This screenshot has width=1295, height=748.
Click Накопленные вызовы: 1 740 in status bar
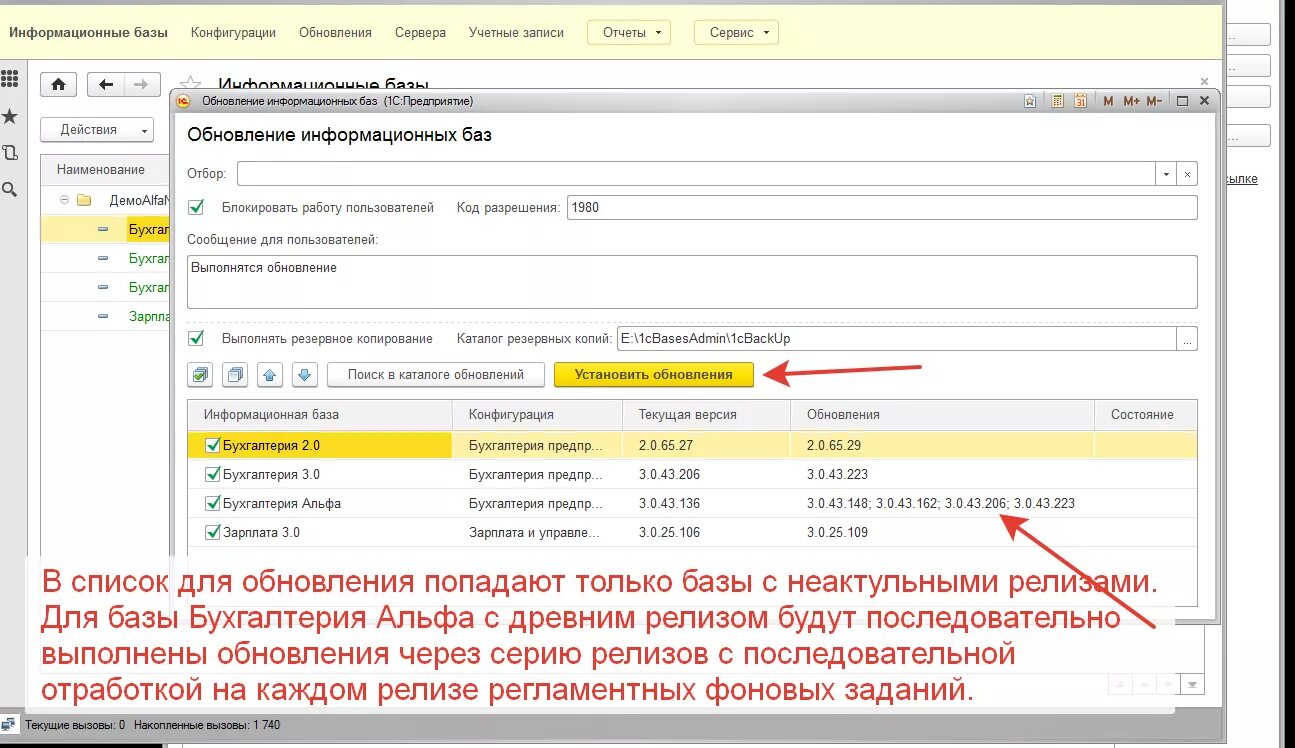[206, 725]
